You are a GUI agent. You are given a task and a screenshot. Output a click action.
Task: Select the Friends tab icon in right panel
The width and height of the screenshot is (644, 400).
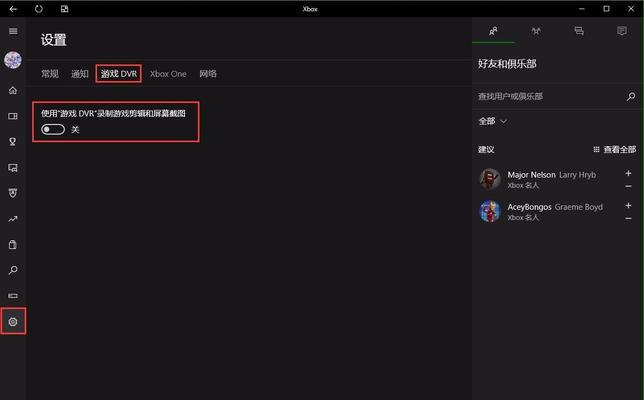[x=493, y=31]
